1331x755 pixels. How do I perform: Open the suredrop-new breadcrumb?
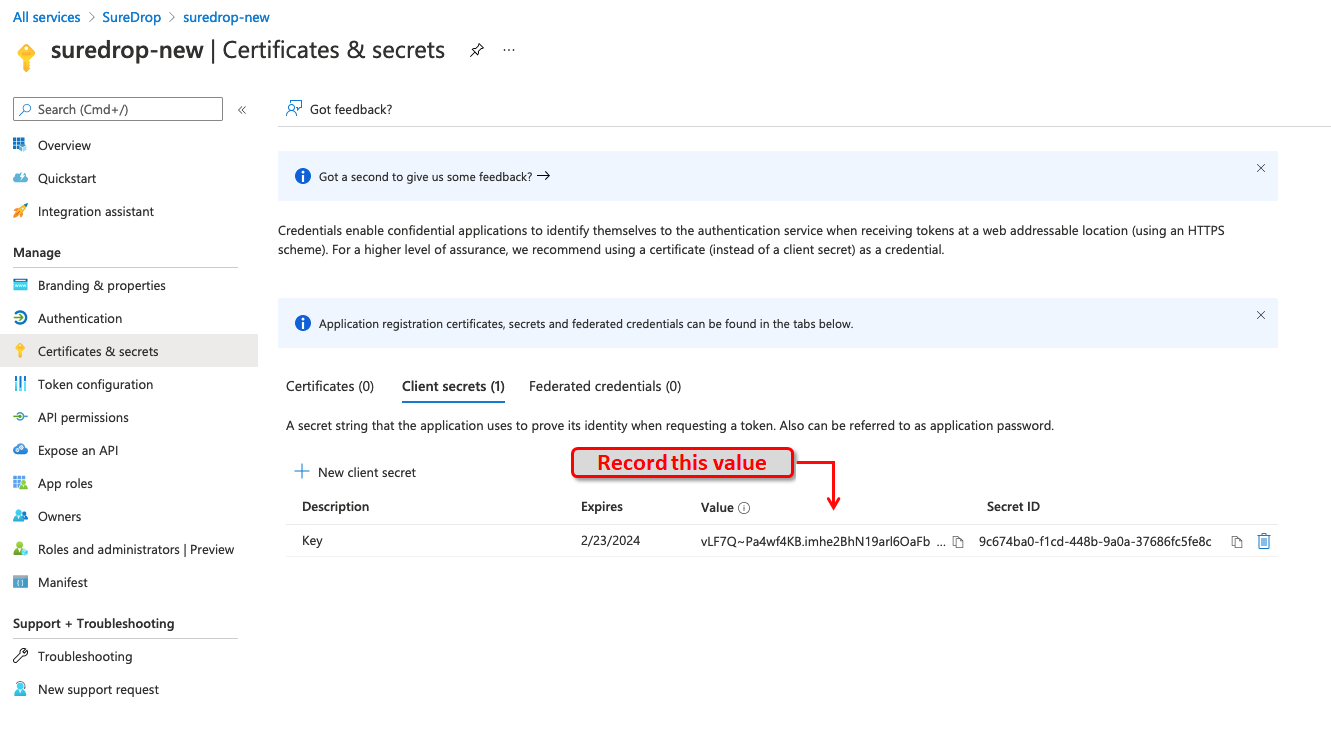226,17
